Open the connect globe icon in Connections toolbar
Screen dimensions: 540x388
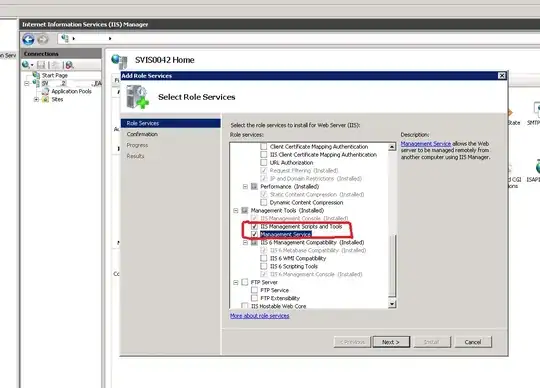(25, 65)
